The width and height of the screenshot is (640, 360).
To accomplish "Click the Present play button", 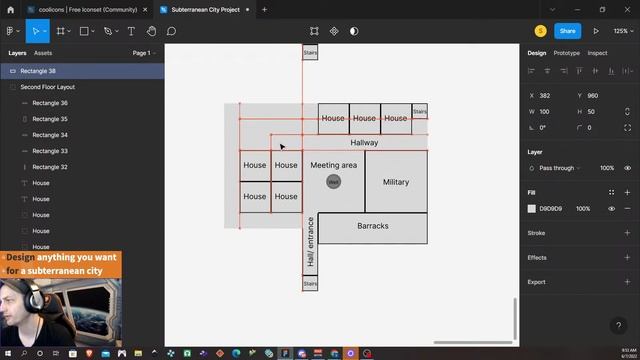I will click(596, 31).
